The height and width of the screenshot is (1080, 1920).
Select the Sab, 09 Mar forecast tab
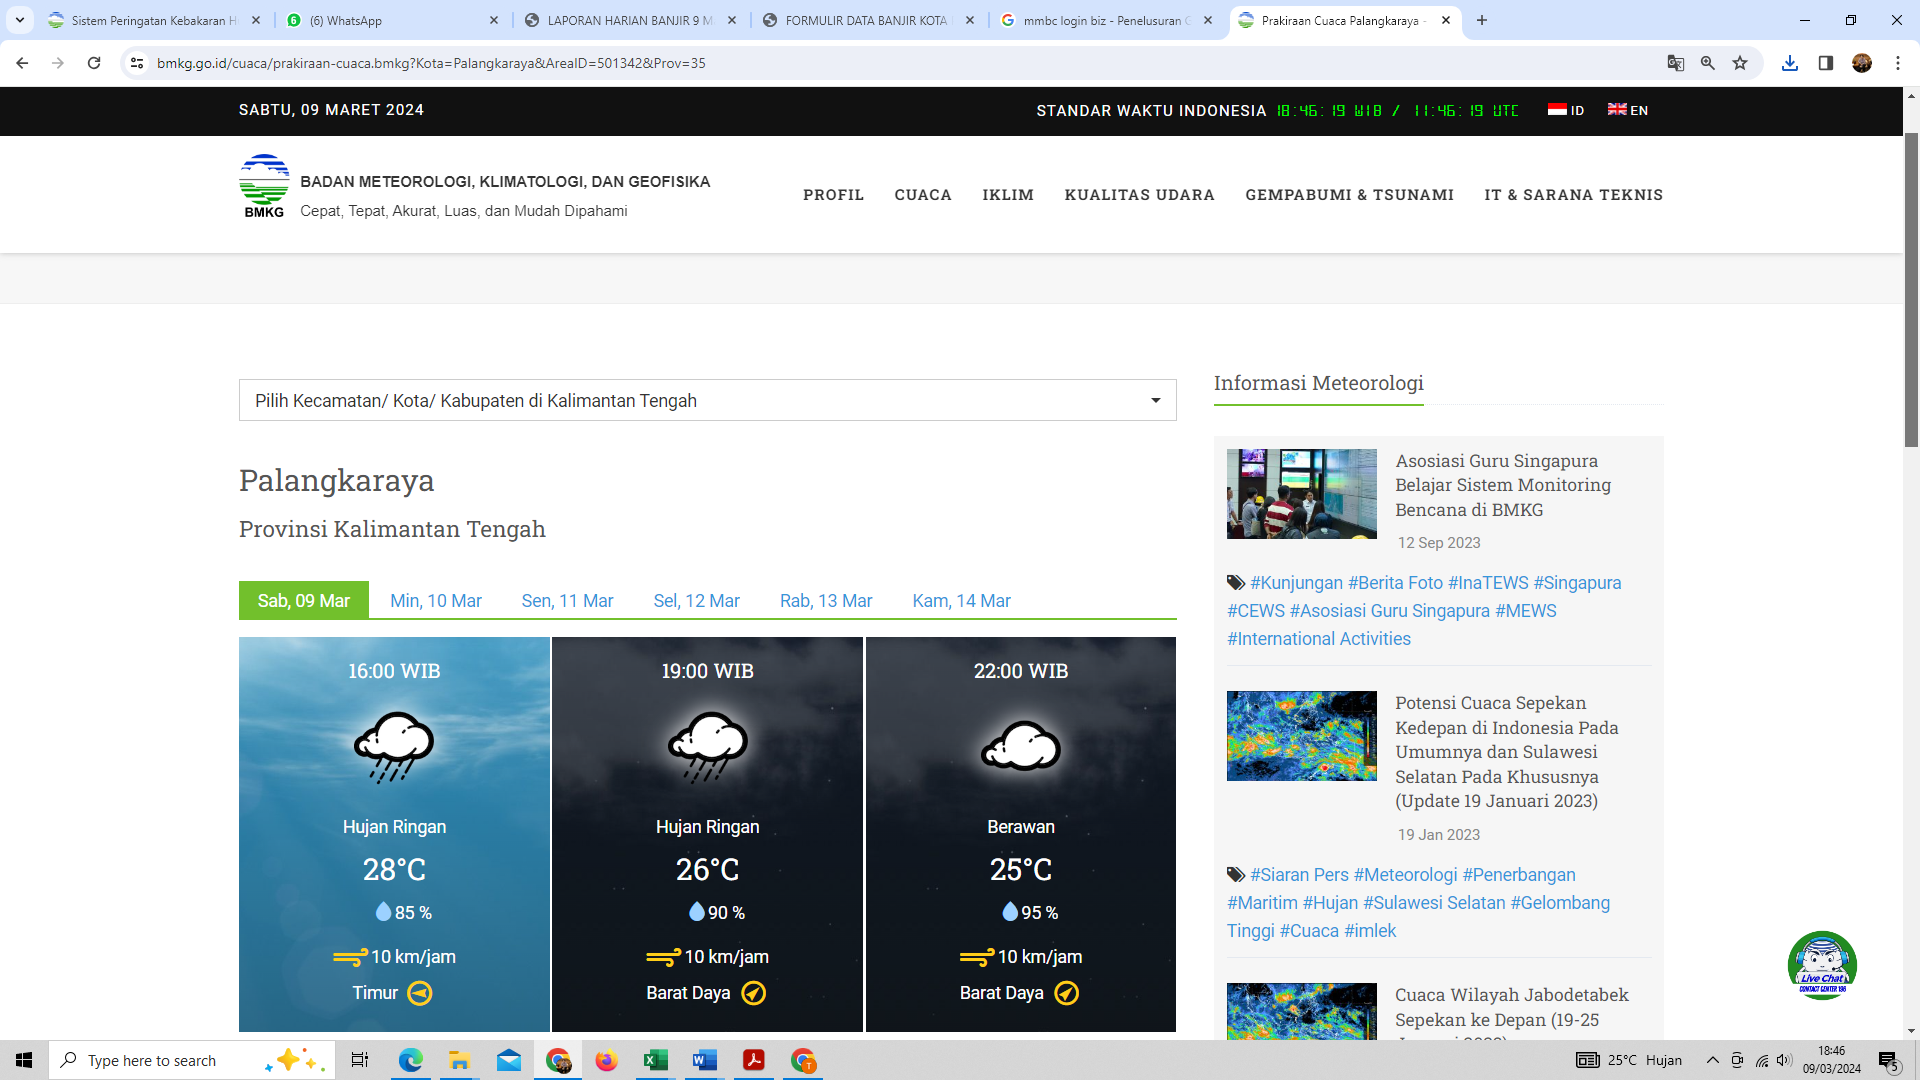tap(304, 600)
